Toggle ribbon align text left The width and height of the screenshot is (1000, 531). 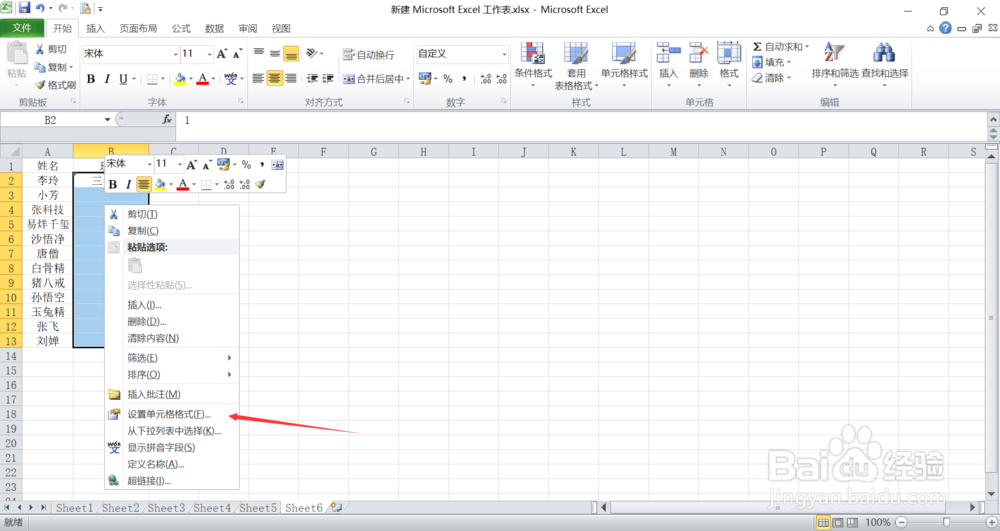[258, 78]
